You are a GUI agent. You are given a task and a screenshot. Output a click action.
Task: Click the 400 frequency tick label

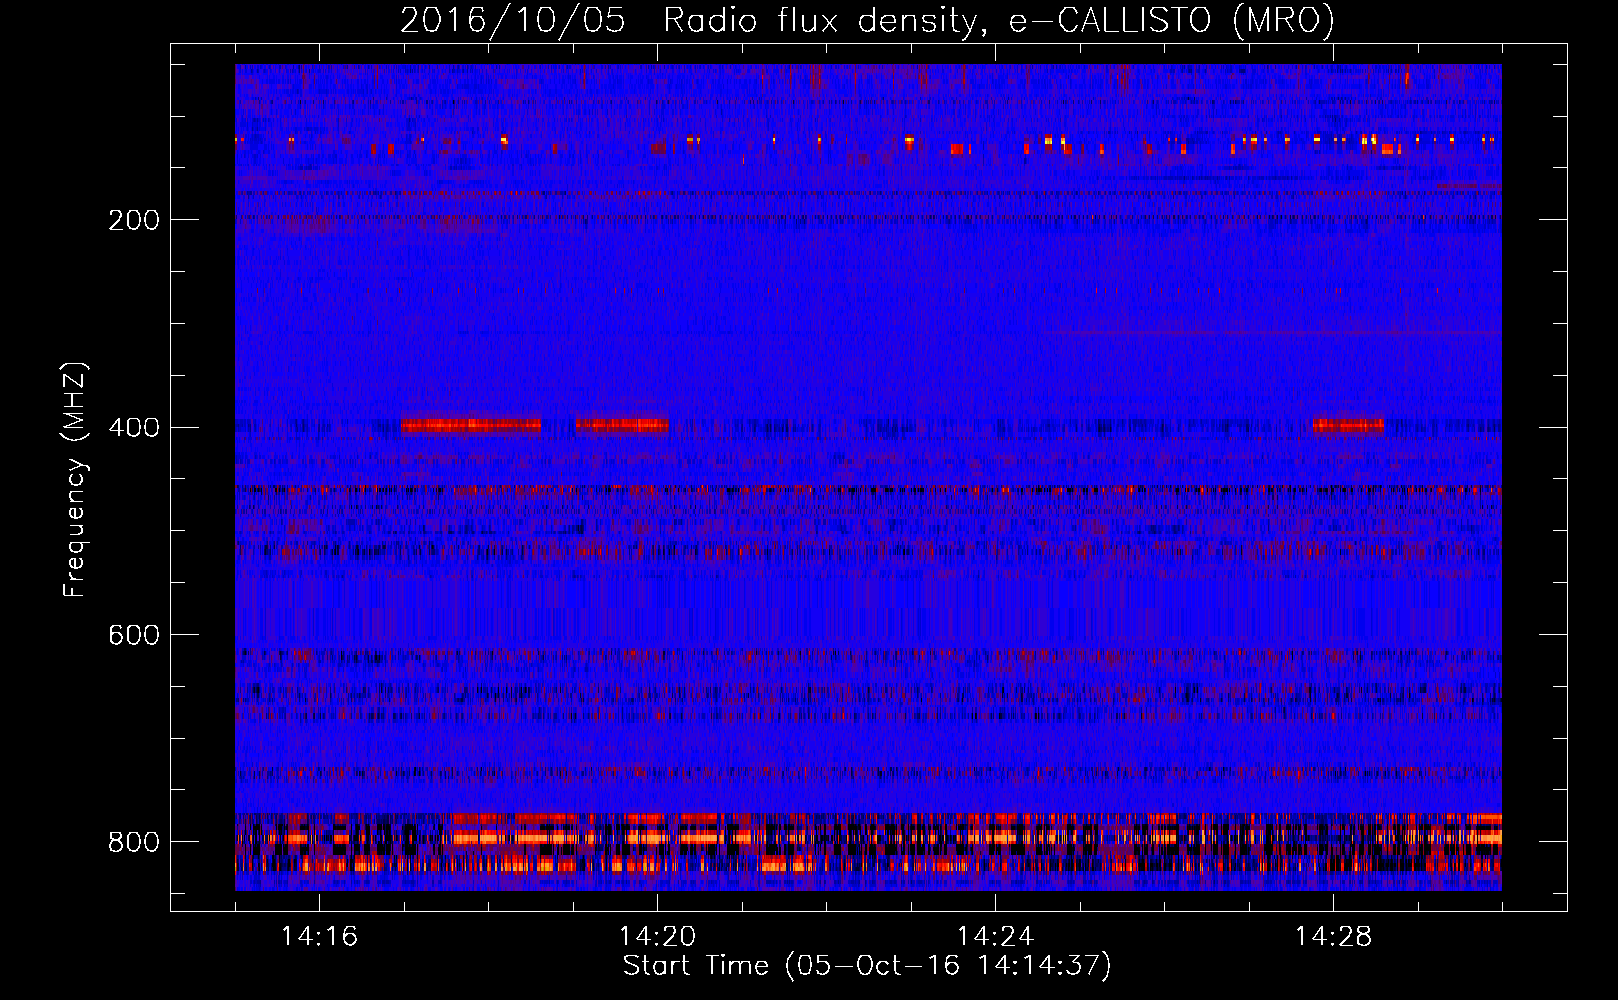[x=134, y=428]
